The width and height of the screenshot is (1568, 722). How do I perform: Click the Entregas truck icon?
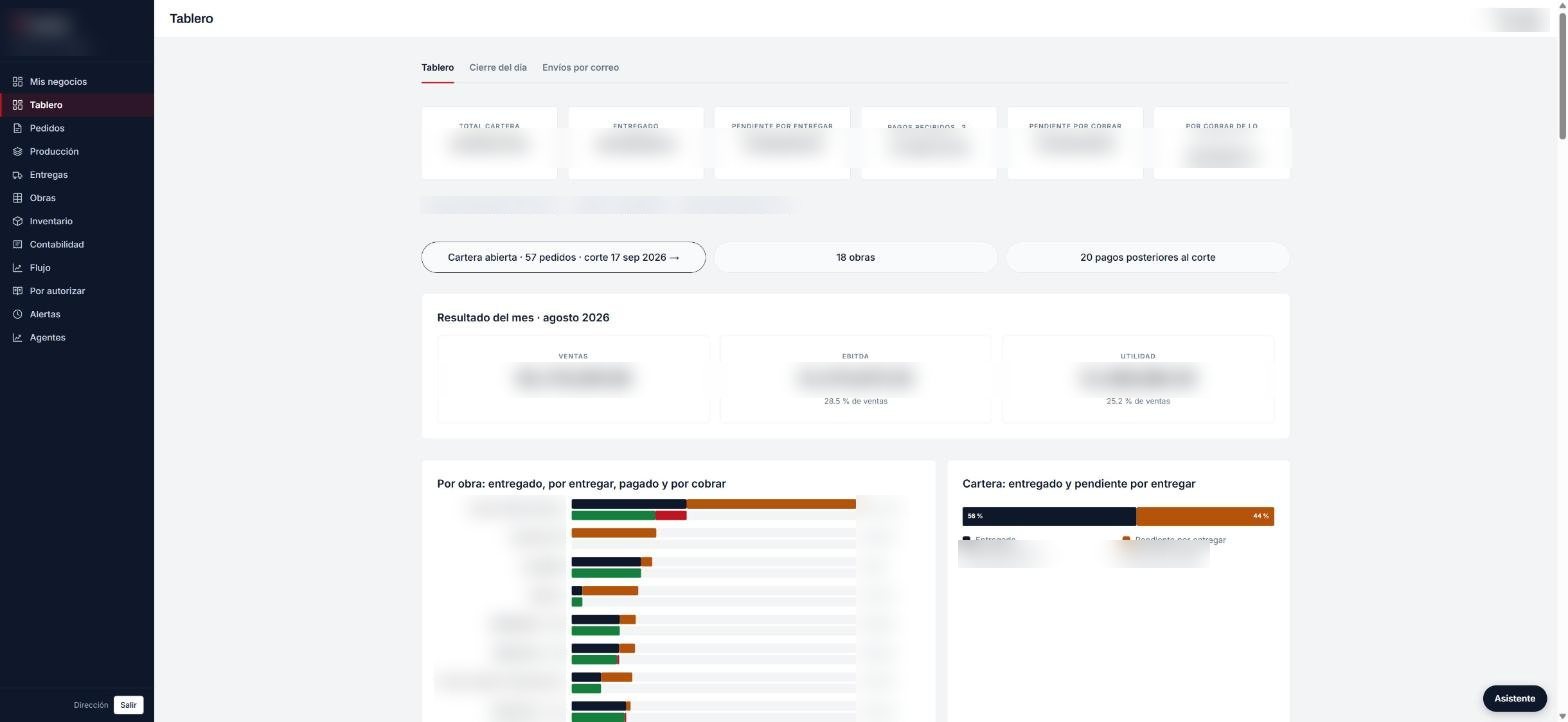tap(17, 175)
